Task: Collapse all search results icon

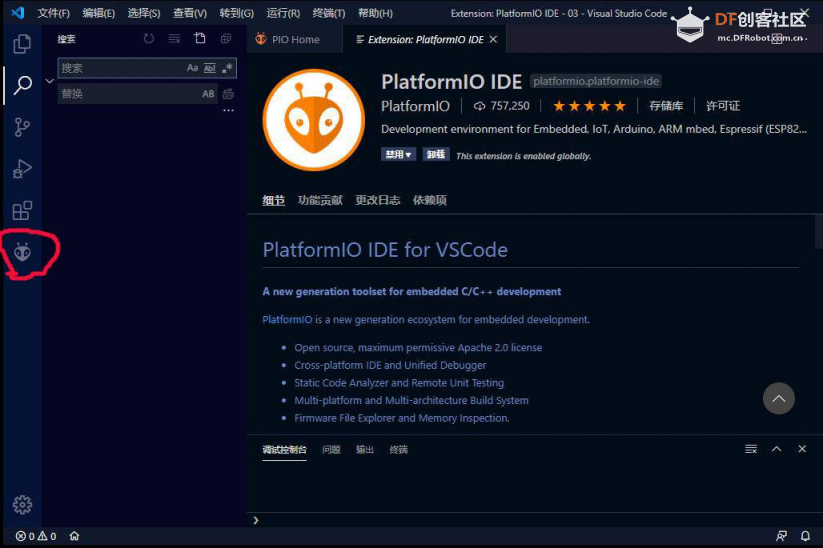Action: (226, 38)
